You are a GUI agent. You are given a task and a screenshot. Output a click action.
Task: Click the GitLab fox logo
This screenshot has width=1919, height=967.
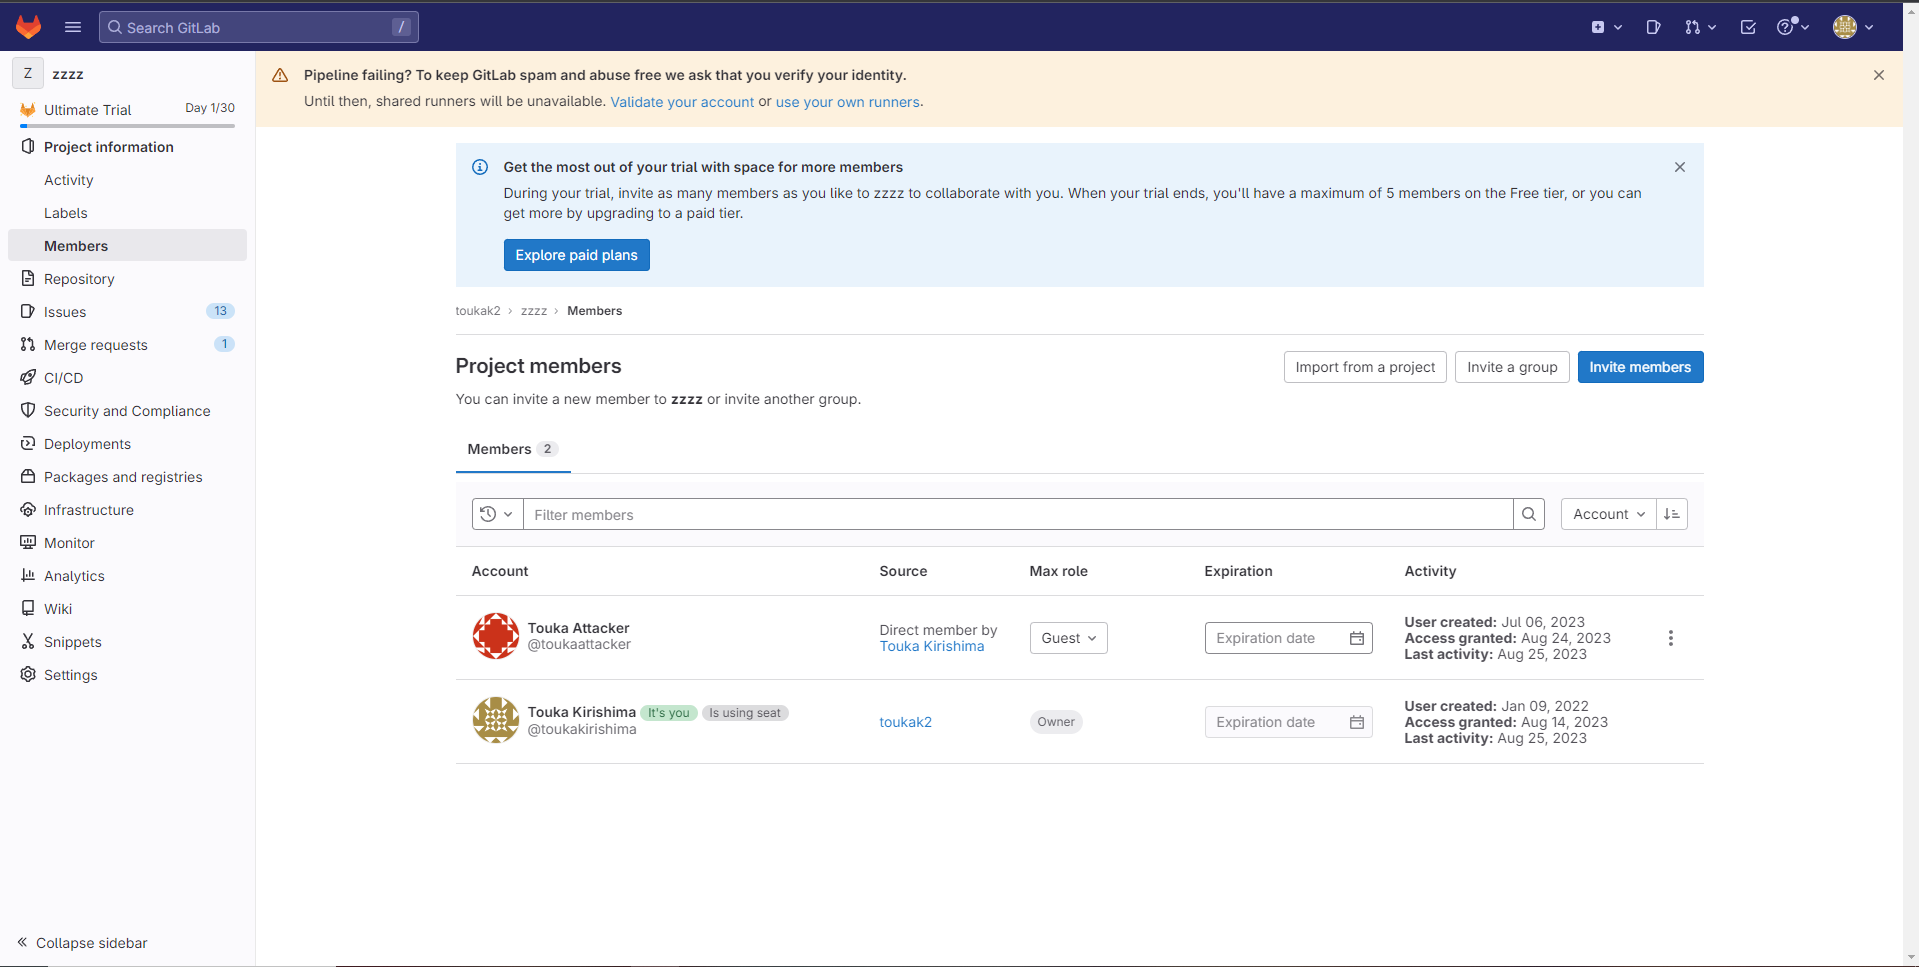click(x=29, y=27)
